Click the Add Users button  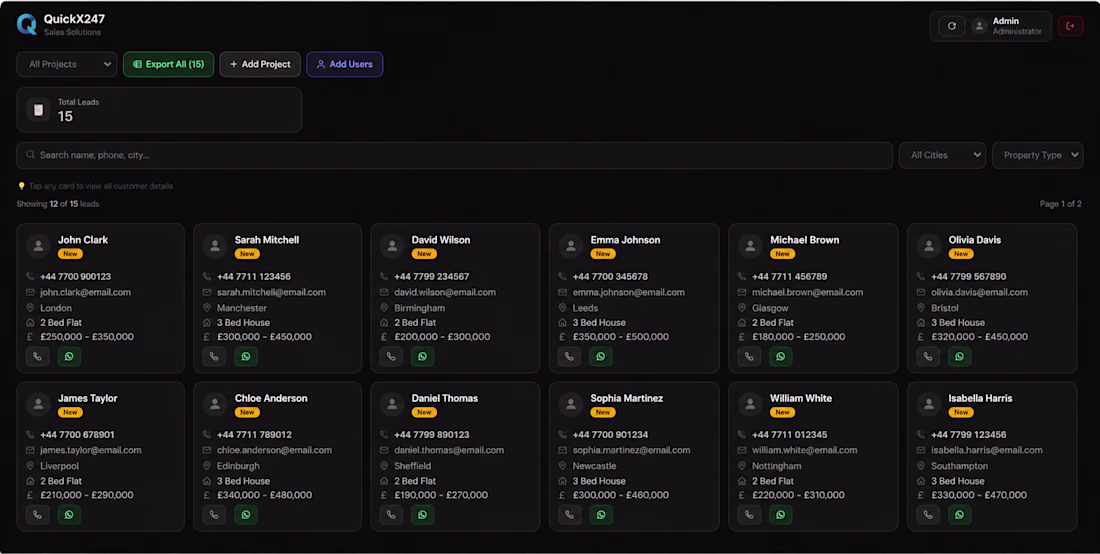coord(344,64)
